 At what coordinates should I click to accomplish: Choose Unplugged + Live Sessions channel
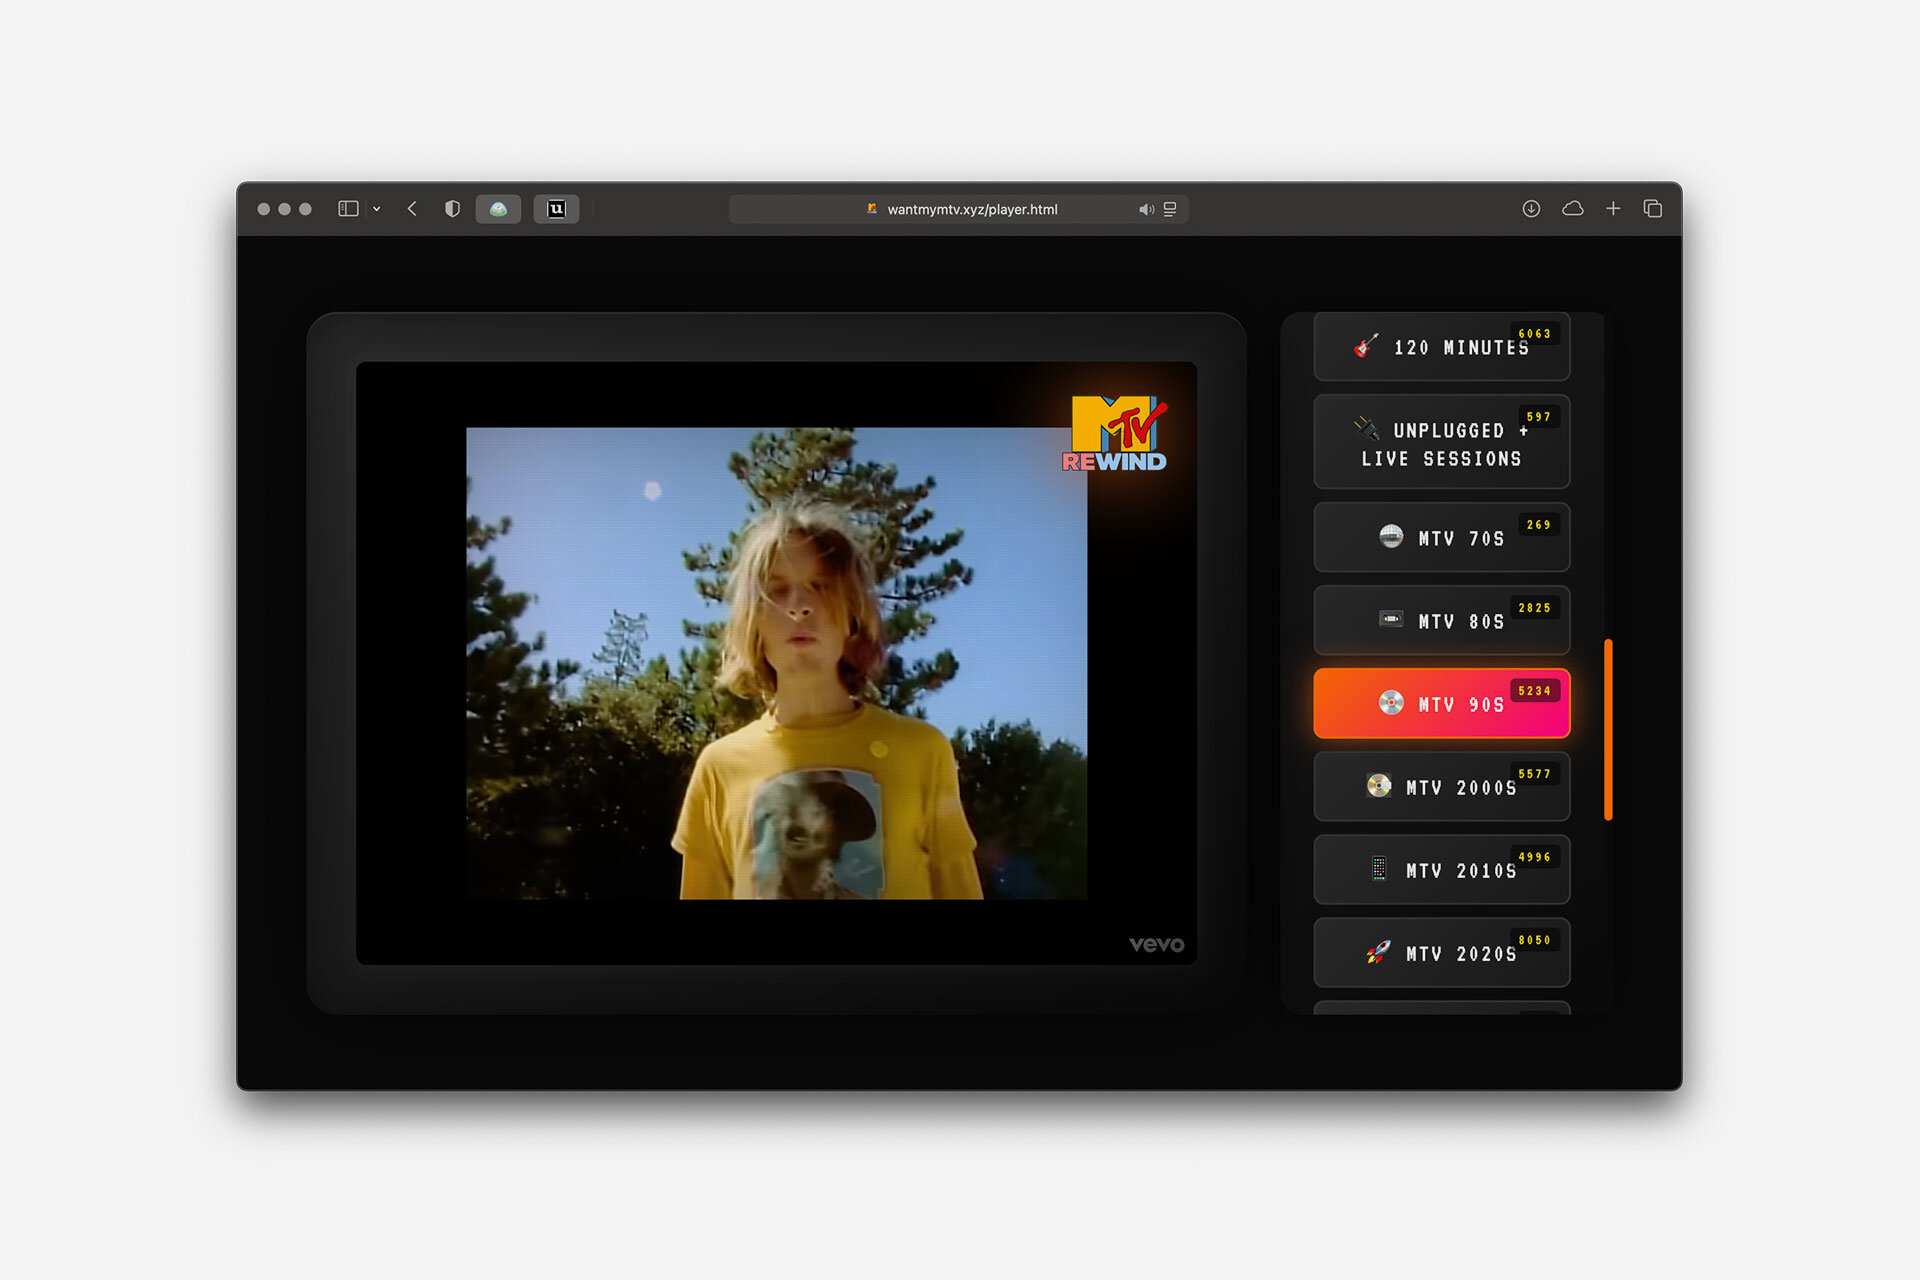[1441, 443]
